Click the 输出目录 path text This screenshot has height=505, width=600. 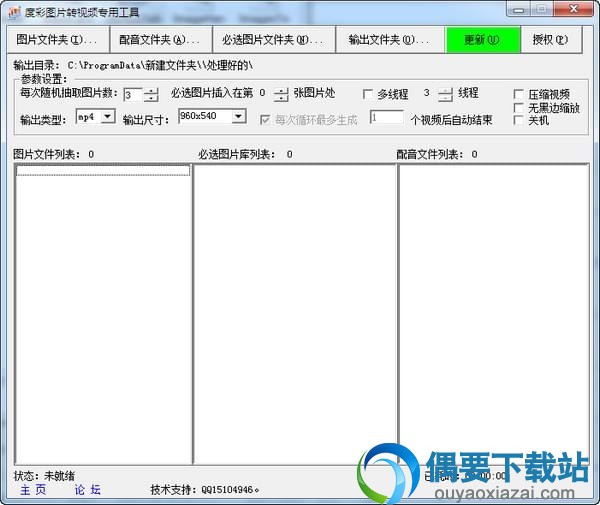click(133, 65)
